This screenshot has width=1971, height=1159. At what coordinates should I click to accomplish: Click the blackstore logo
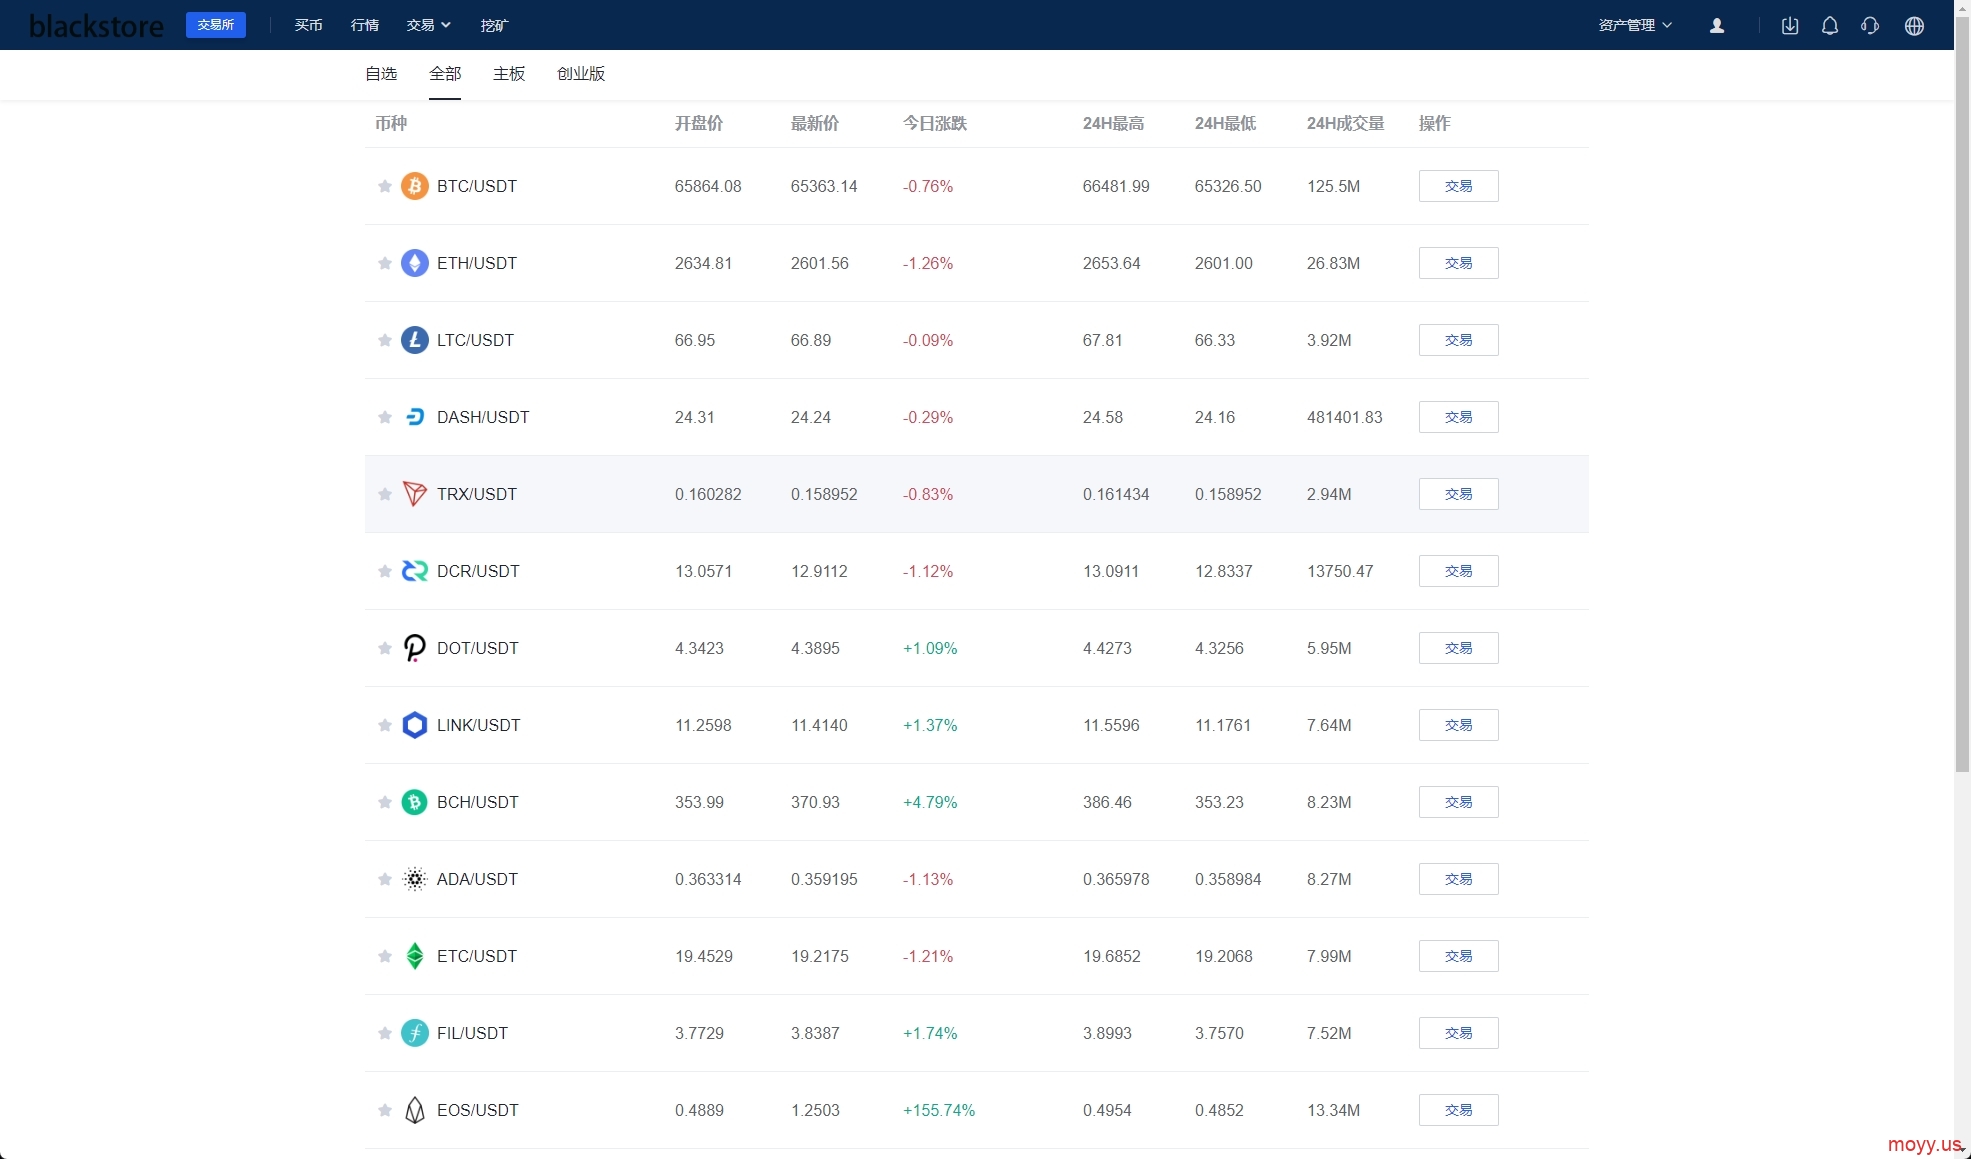(x=97, y=25)
